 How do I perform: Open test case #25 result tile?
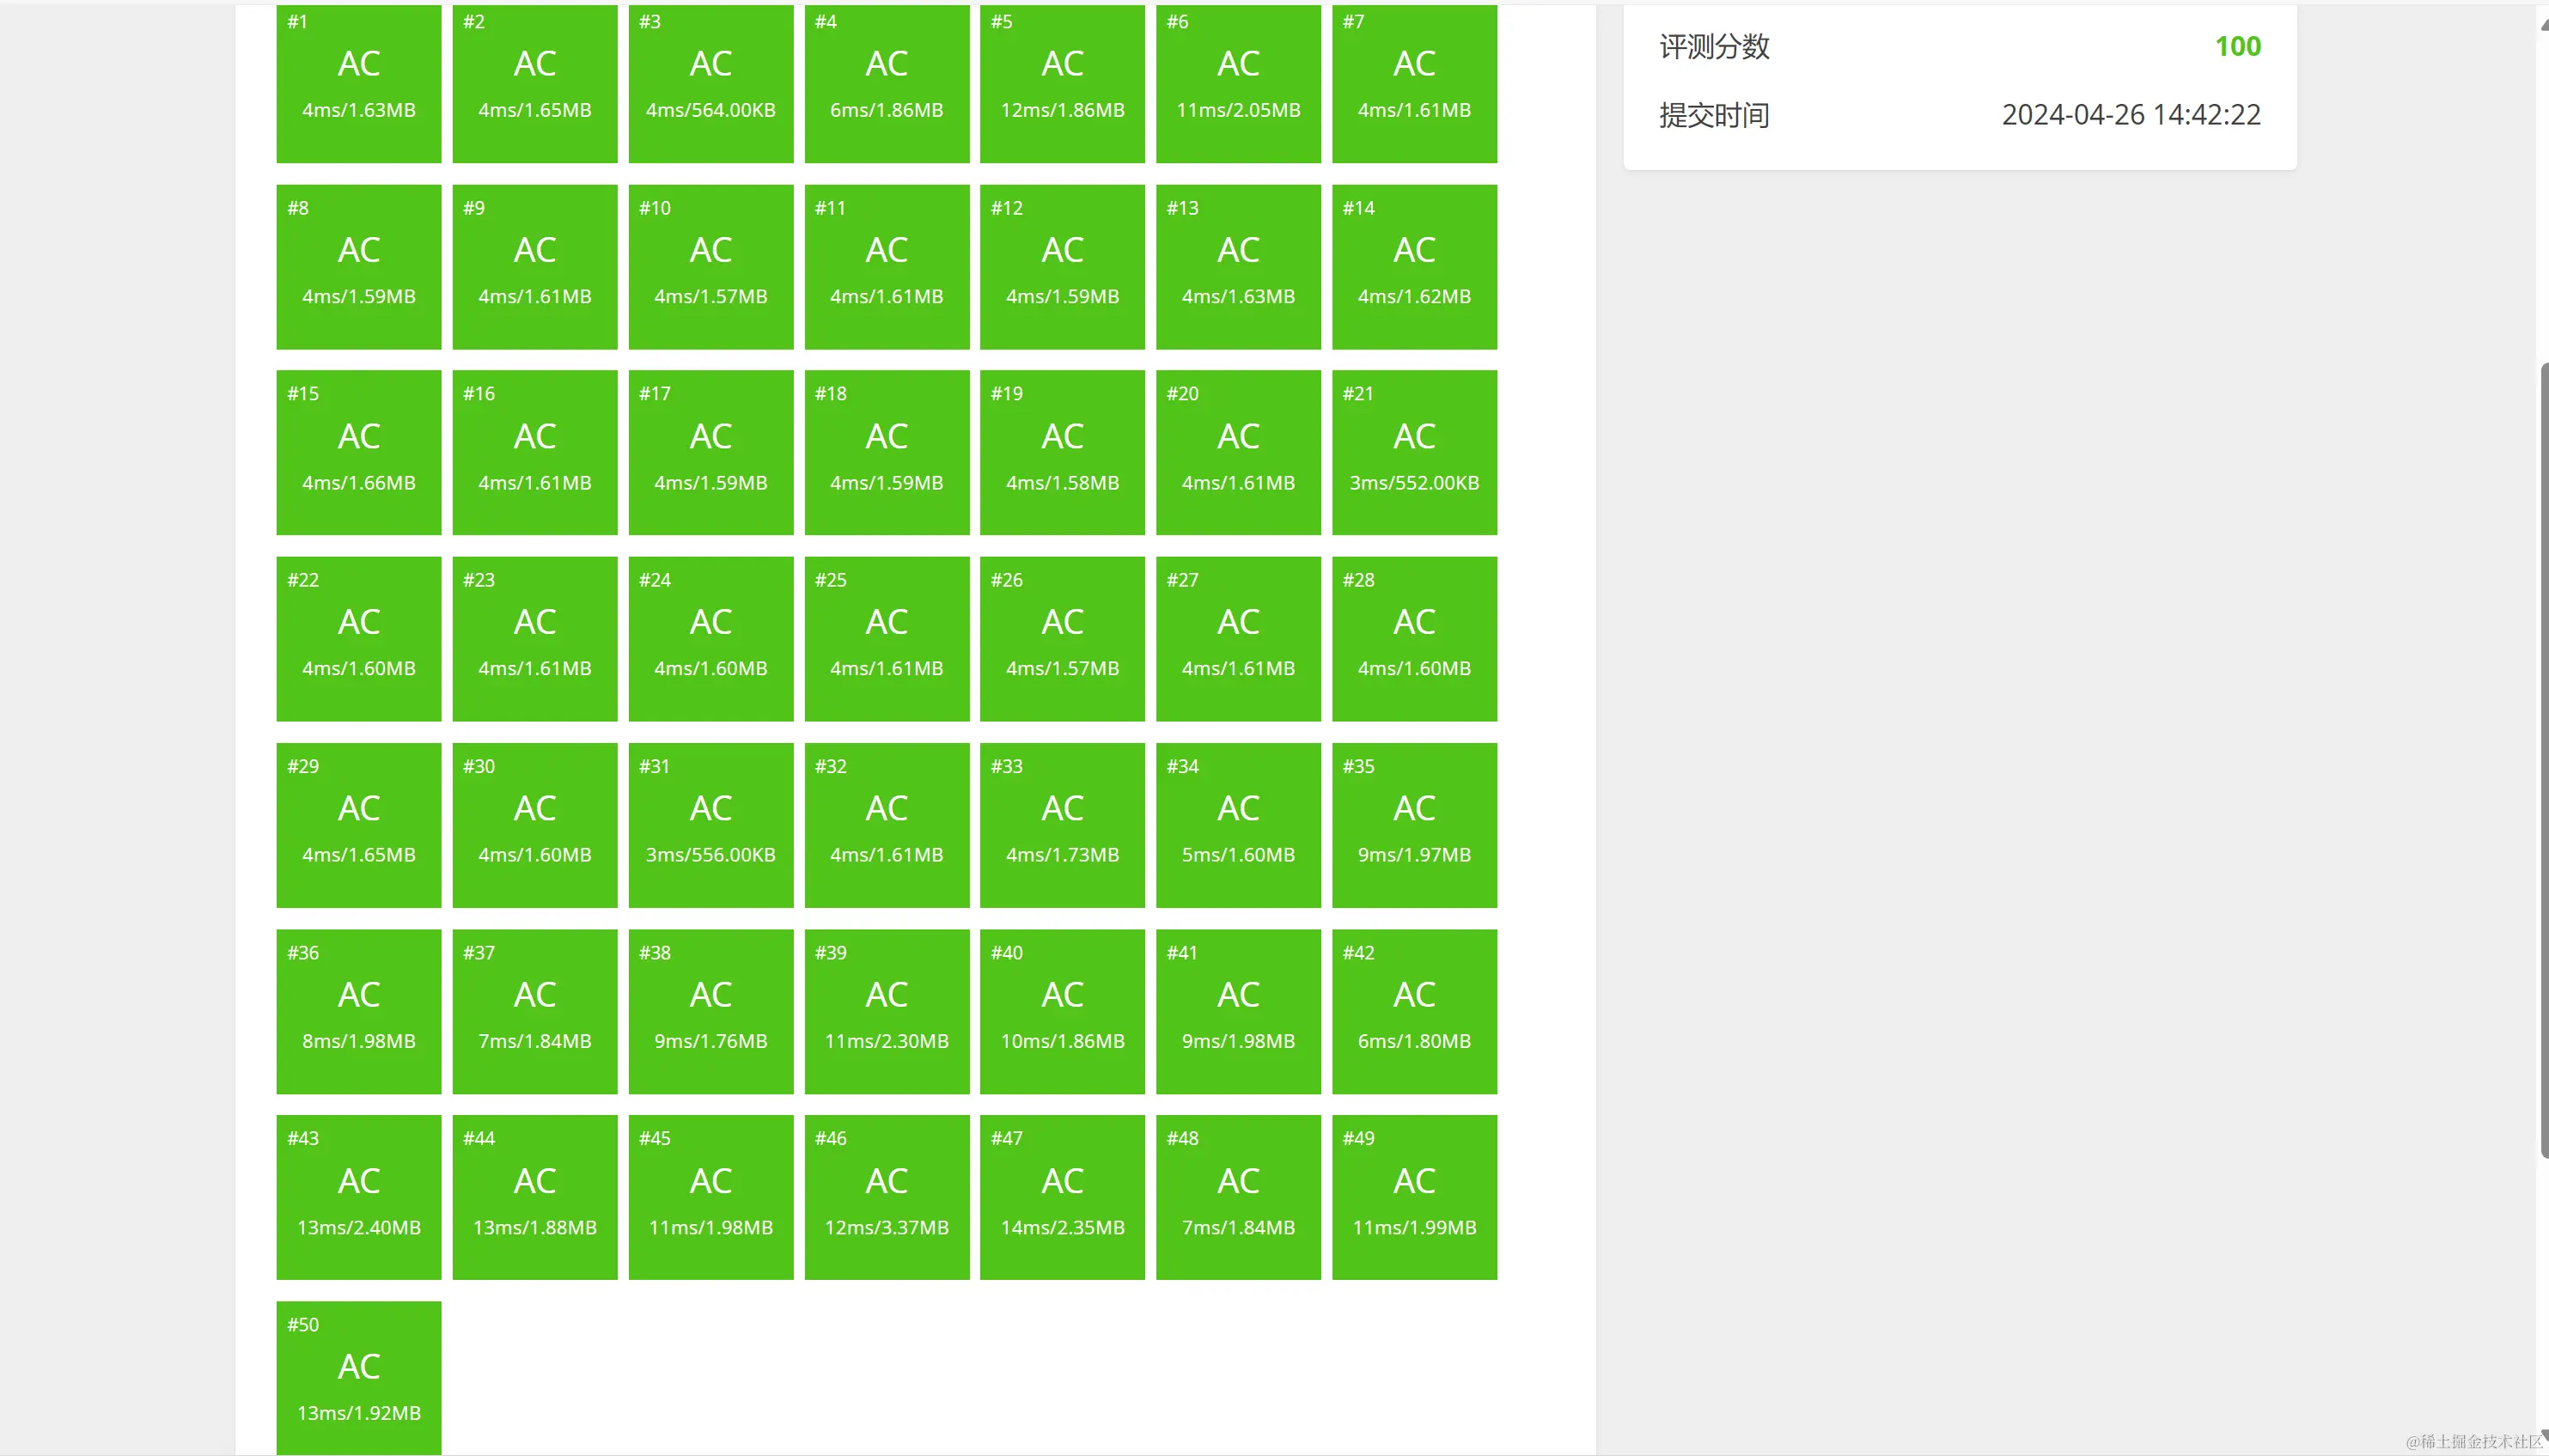[x=886, y=638]
